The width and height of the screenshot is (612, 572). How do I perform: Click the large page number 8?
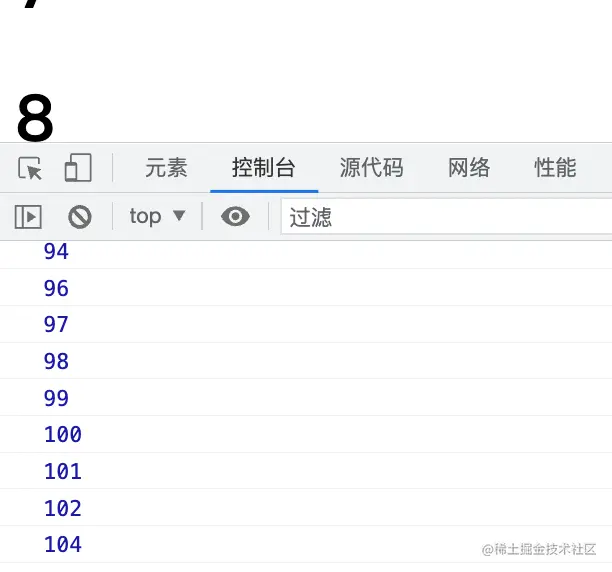35,118
